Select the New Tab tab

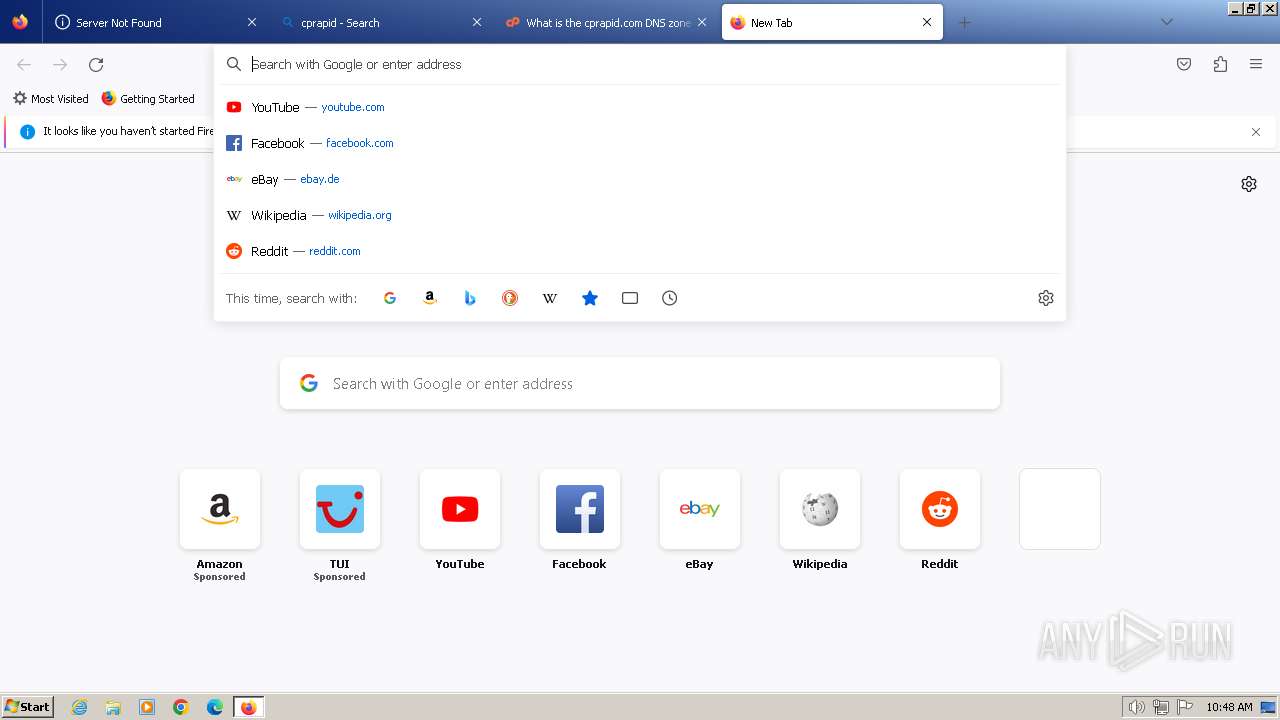click(x=832, y=22)
